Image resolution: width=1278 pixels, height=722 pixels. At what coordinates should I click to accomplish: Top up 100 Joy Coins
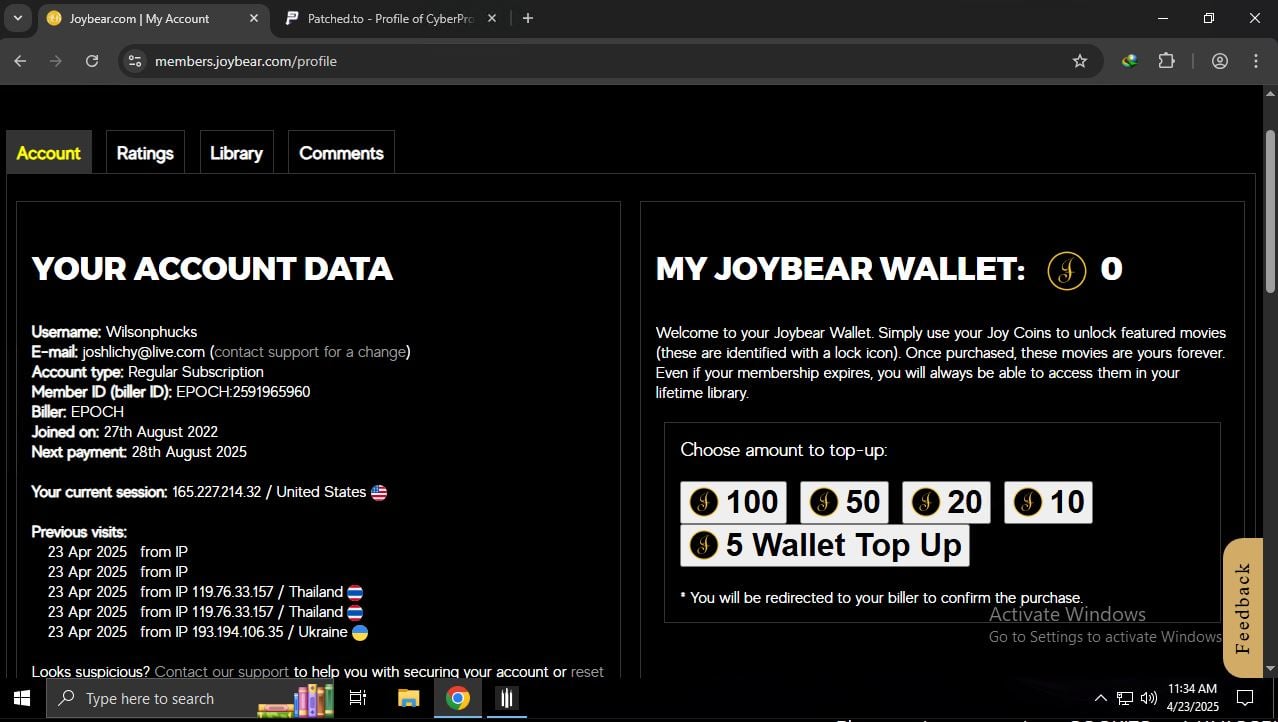tap(733, 502)
